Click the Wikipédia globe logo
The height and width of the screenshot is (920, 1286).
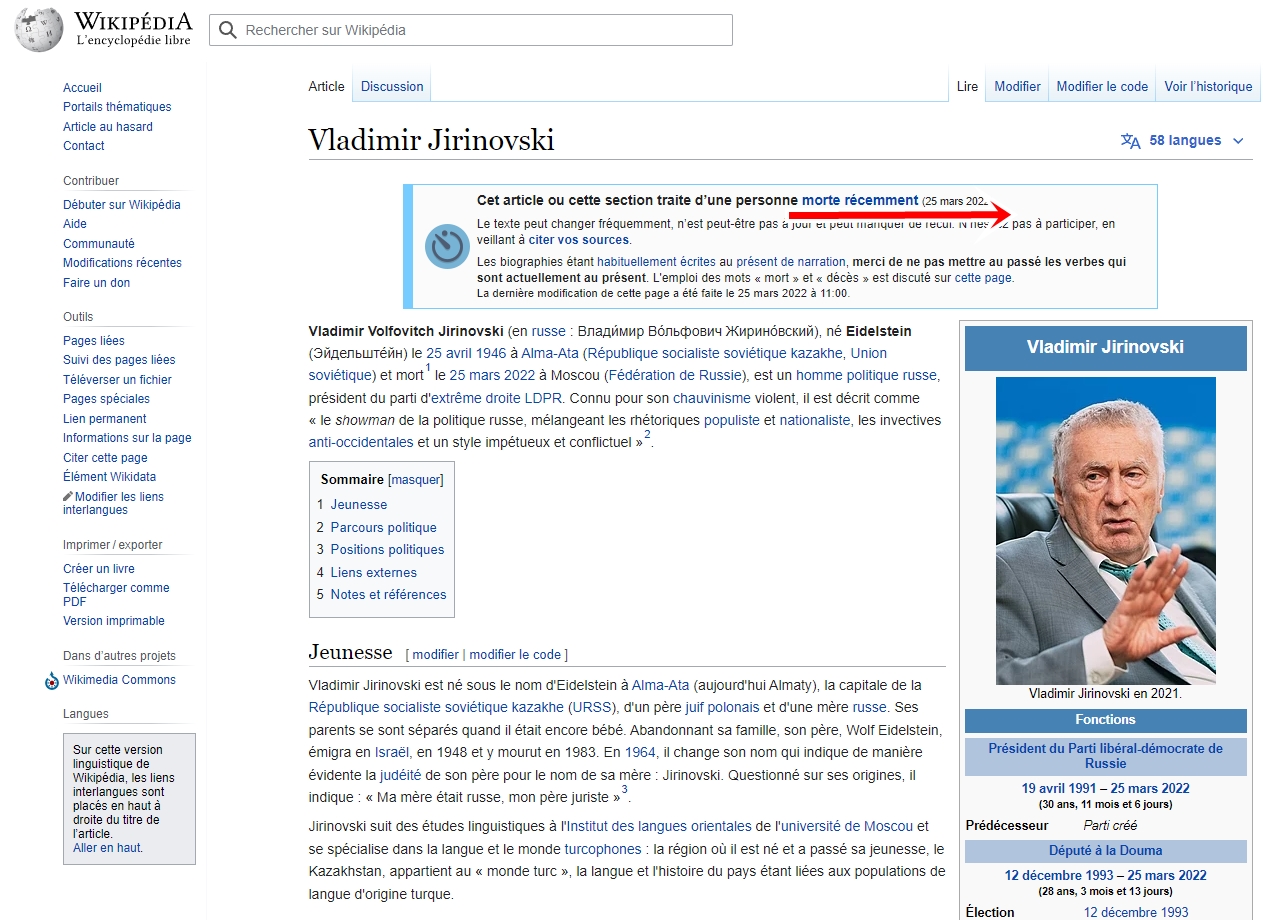39,30
